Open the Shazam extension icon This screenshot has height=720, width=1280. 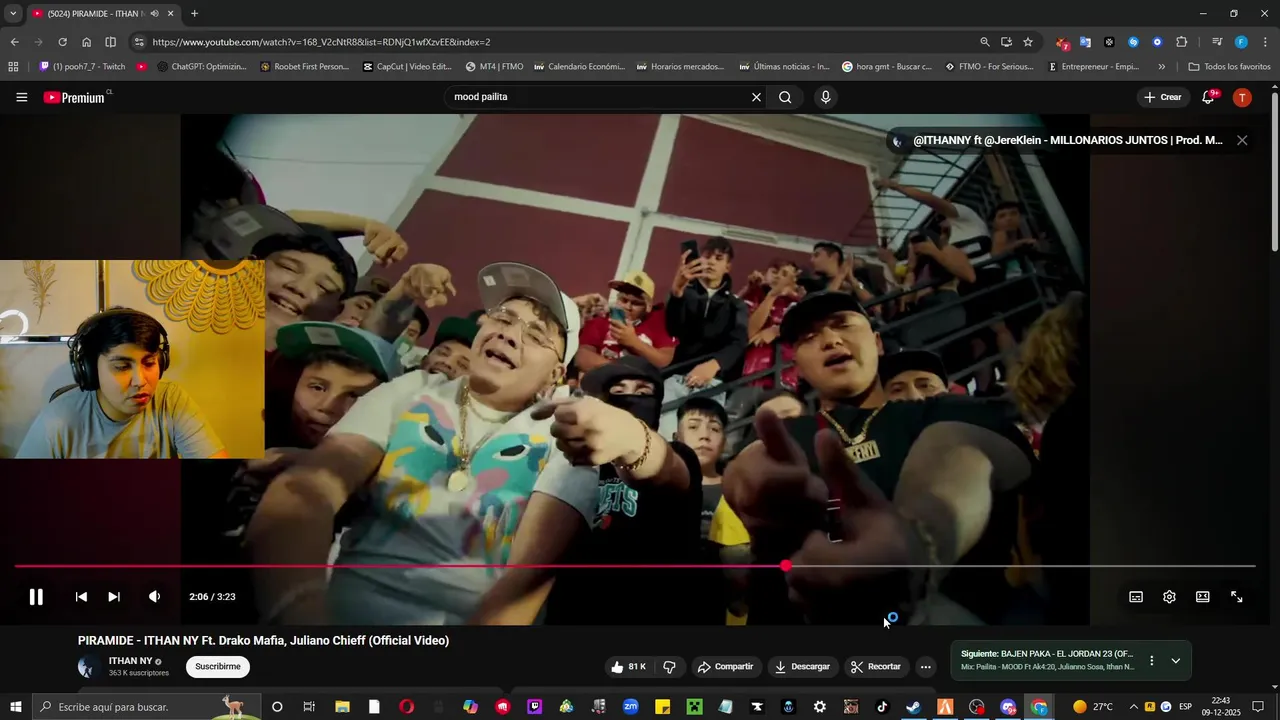point(1133,42)
